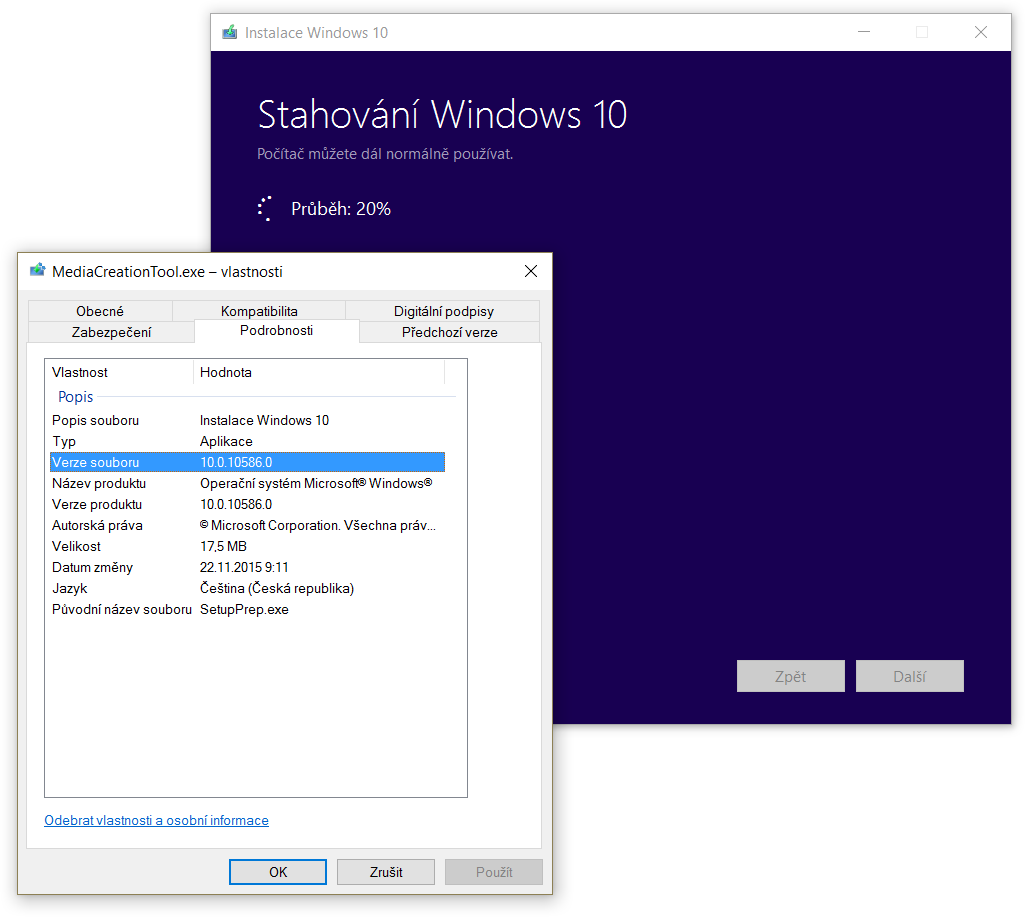This screenshot has width=1025, height=917.
Task: Select the 'Jazyk' property row
Action: coord(247,588)
